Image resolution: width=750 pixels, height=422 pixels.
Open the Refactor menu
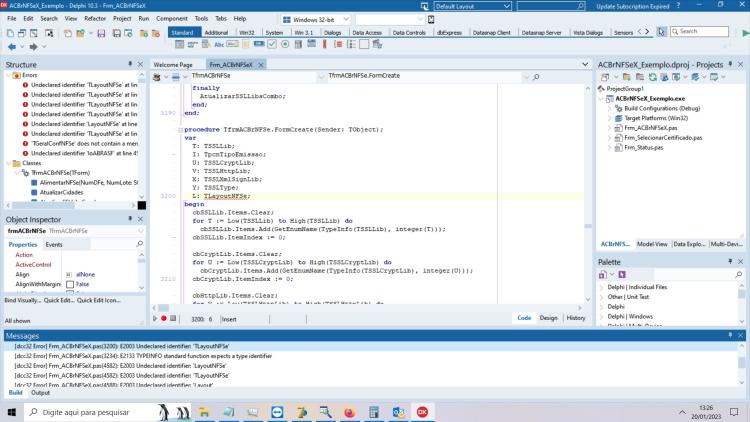coord(95,19)
